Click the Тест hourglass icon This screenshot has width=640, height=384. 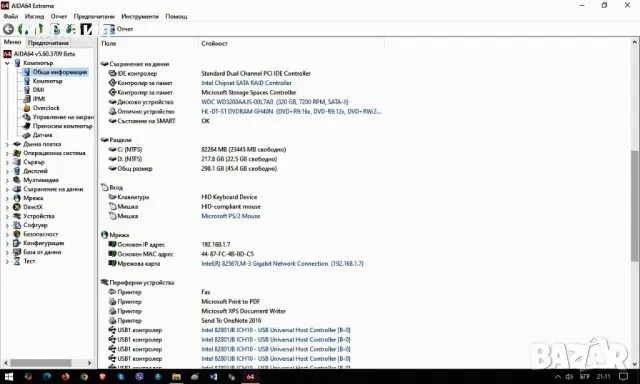pos(17,261)
